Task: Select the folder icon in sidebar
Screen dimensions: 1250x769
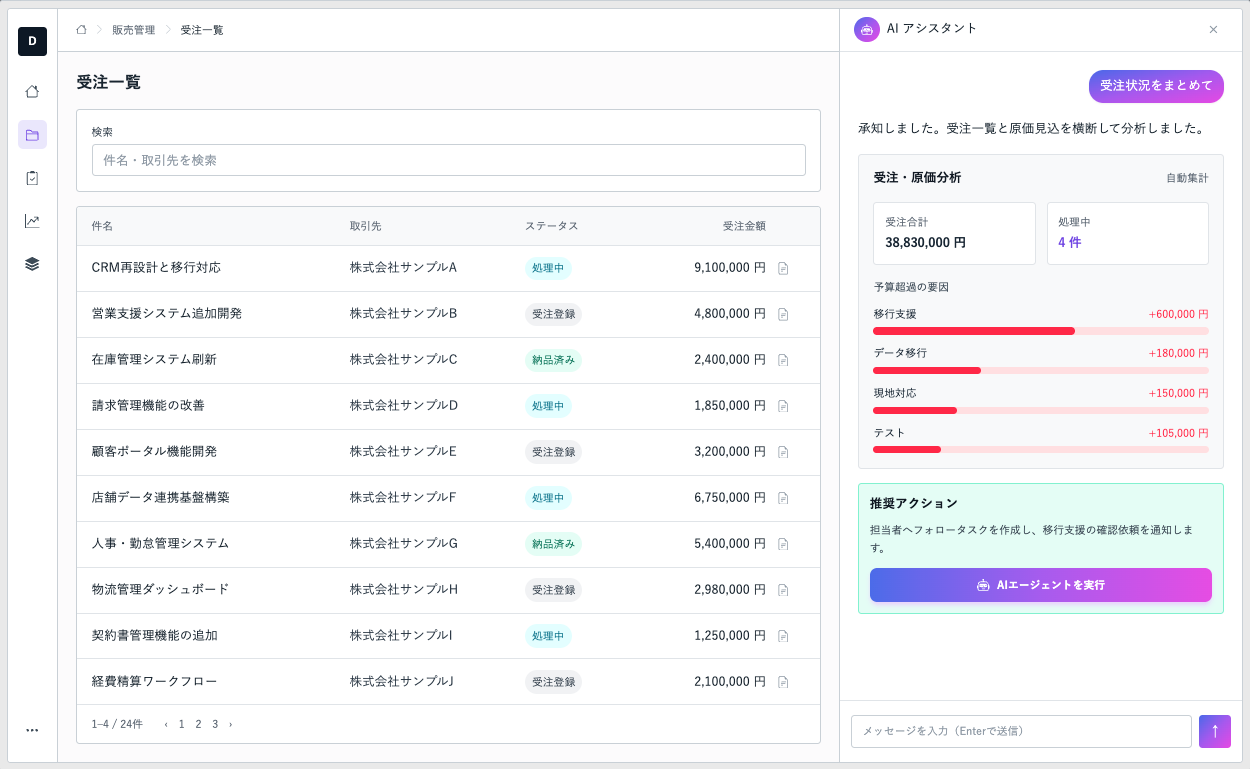Action: coord(32,135)
